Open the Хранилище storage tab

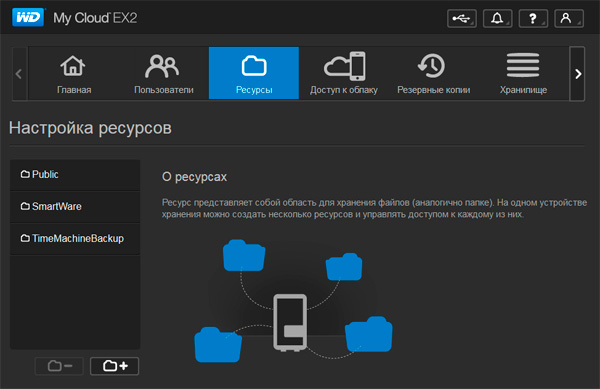(523, 73)
